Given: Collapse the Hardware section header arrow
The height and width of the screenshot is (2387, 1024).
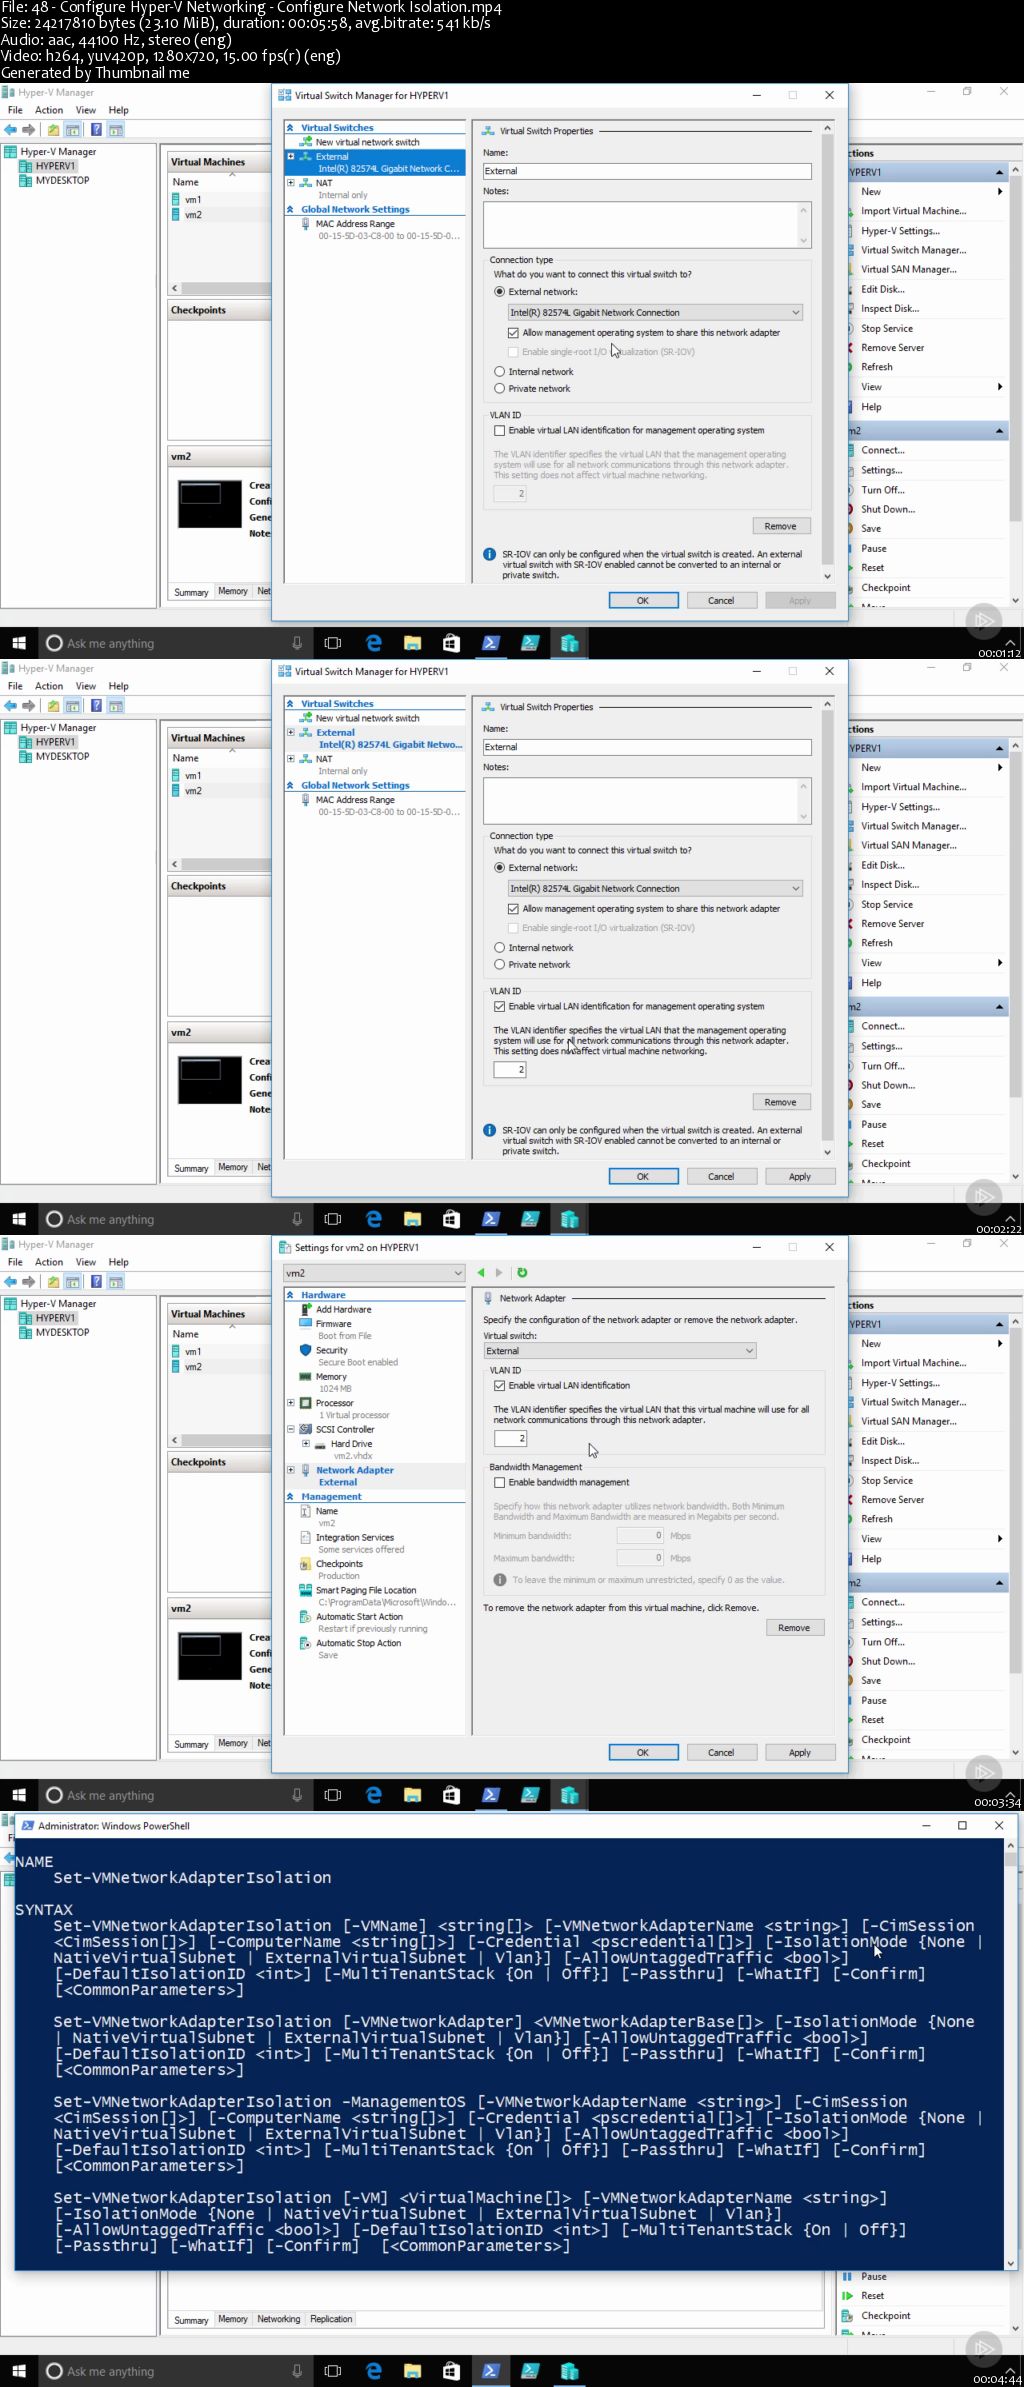Looking at the screenshot, I should point(291,1295).
